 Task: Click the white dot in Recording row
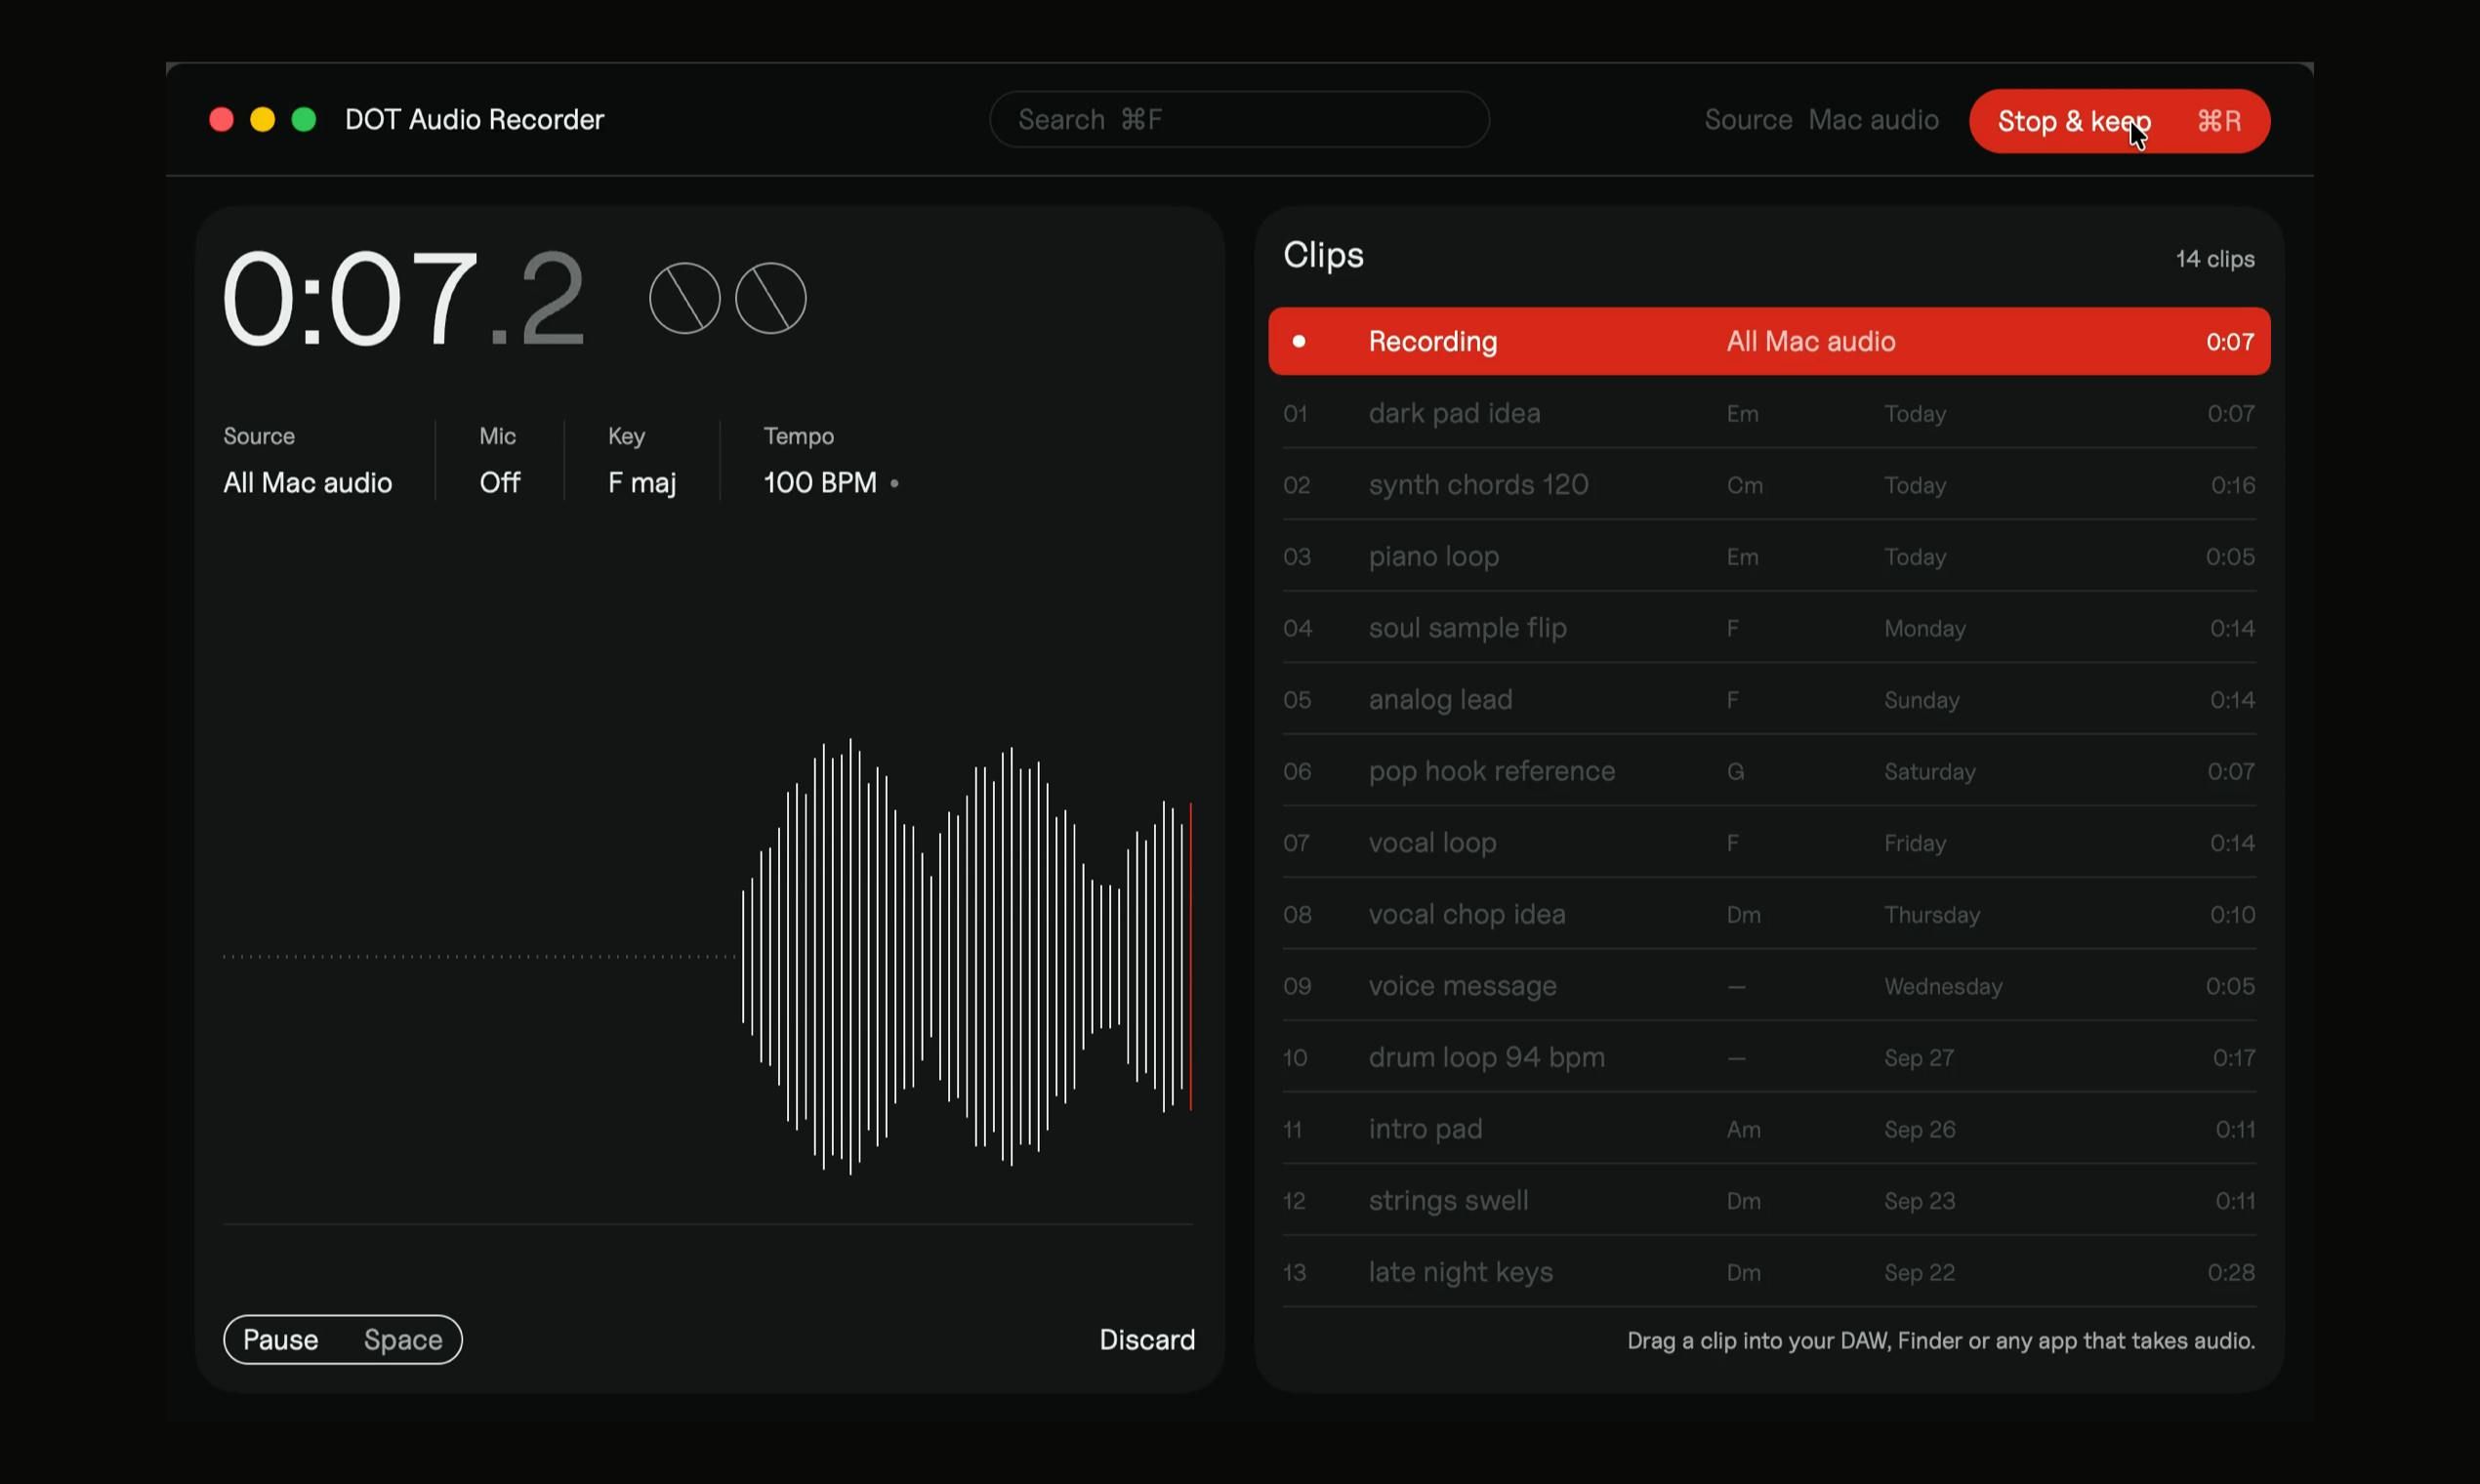[1298, 341]
